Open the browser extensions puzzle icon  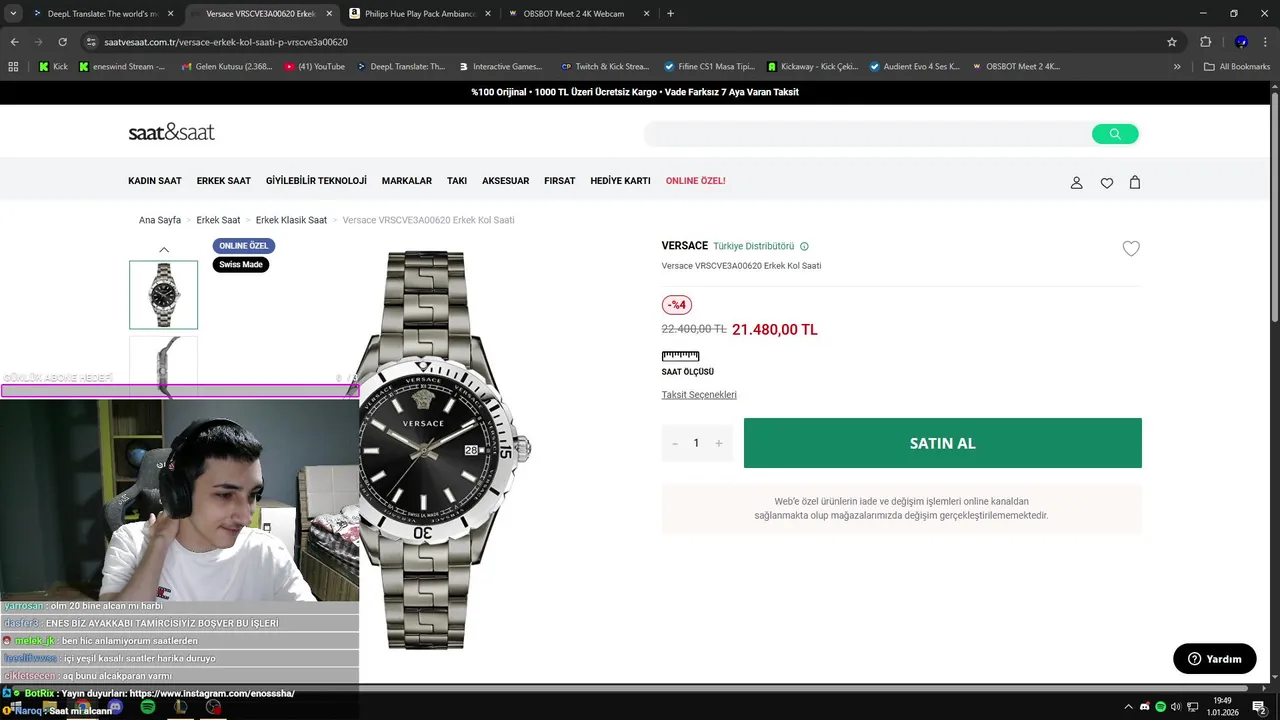1205,42
